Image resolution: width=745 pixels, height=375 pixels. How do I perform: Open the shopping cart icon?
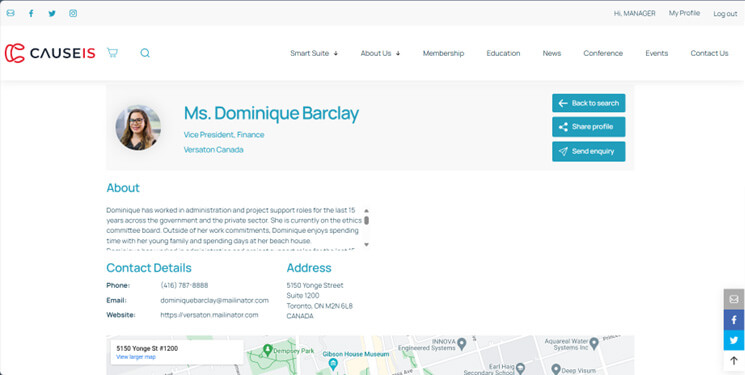point(112,53)
